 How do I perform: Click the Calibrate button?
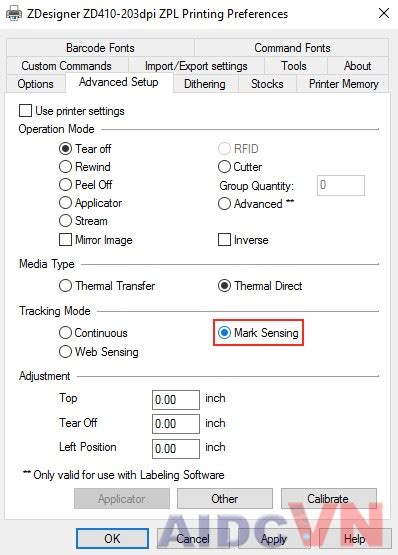tap(328, 499)
